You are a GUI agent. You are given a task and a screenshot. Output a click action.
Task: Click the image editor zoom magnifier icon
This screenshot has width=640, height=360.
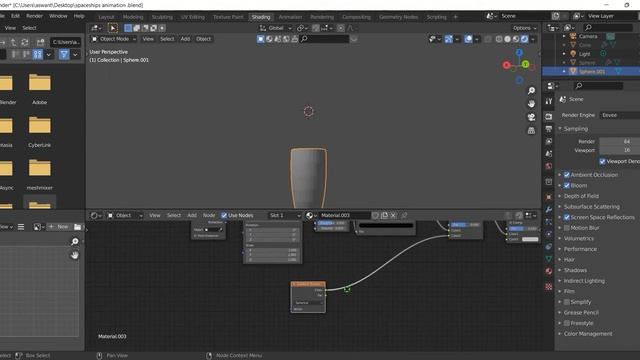click(x=74, y=242)
